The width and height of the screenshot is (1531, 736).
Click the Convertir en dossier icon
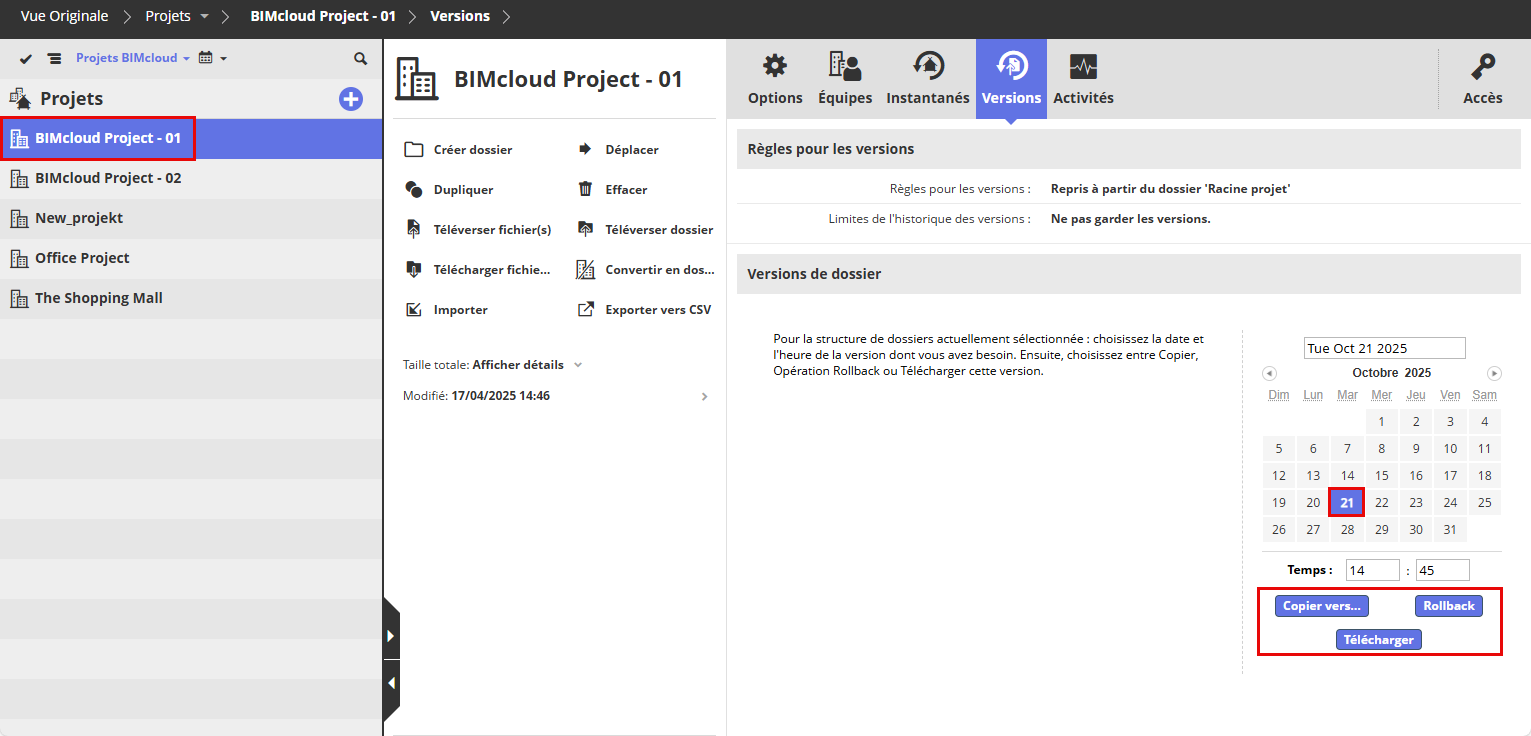tap(586, 270)
